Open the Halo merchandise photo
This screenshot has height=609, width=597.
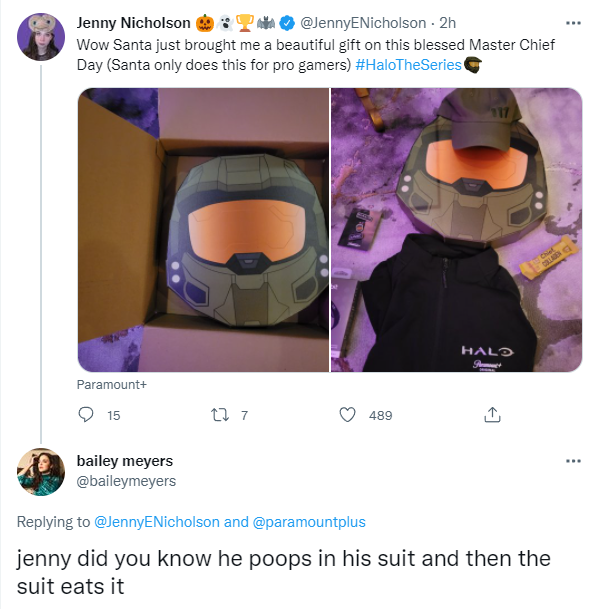tap(456, 230)
